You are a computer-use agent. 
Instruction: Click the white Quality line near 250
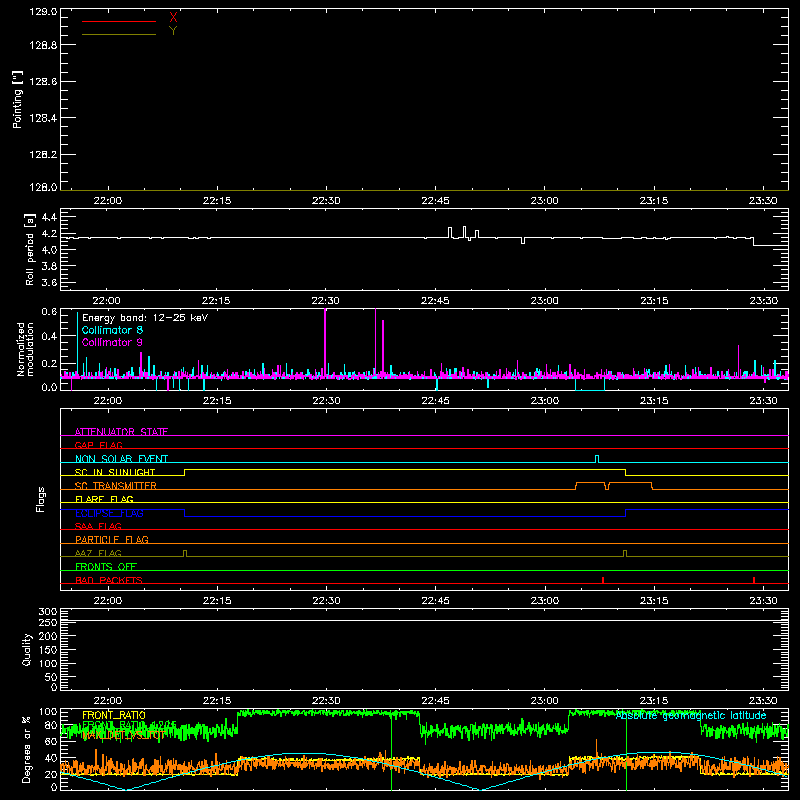click(424, 620)
